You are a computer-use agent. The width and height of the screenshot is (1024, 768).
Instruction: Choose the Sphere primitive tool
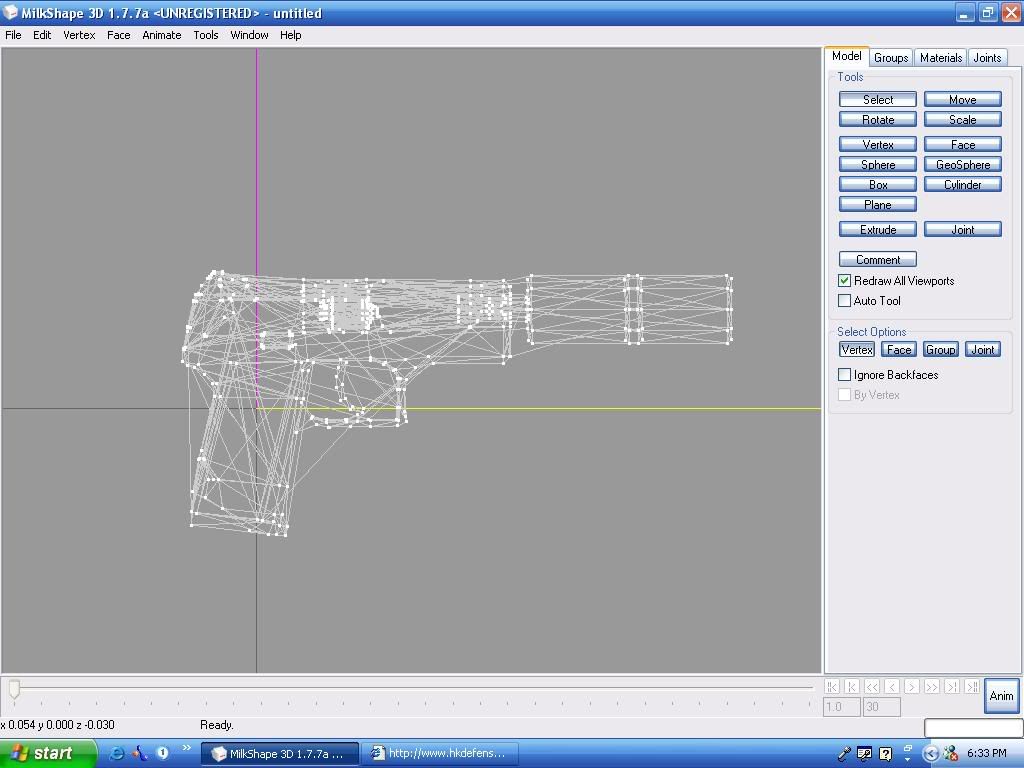(878, 165)
